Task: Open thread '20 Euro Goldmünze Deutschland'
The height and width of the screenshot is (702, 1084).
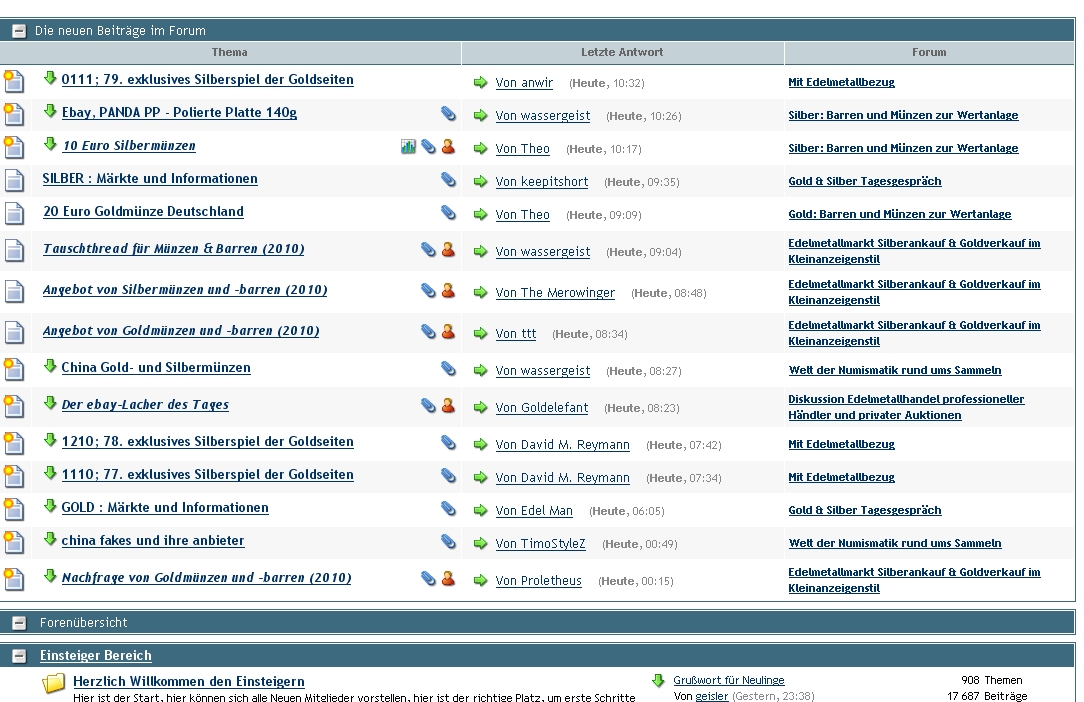Action: click(x=143, y=212)
